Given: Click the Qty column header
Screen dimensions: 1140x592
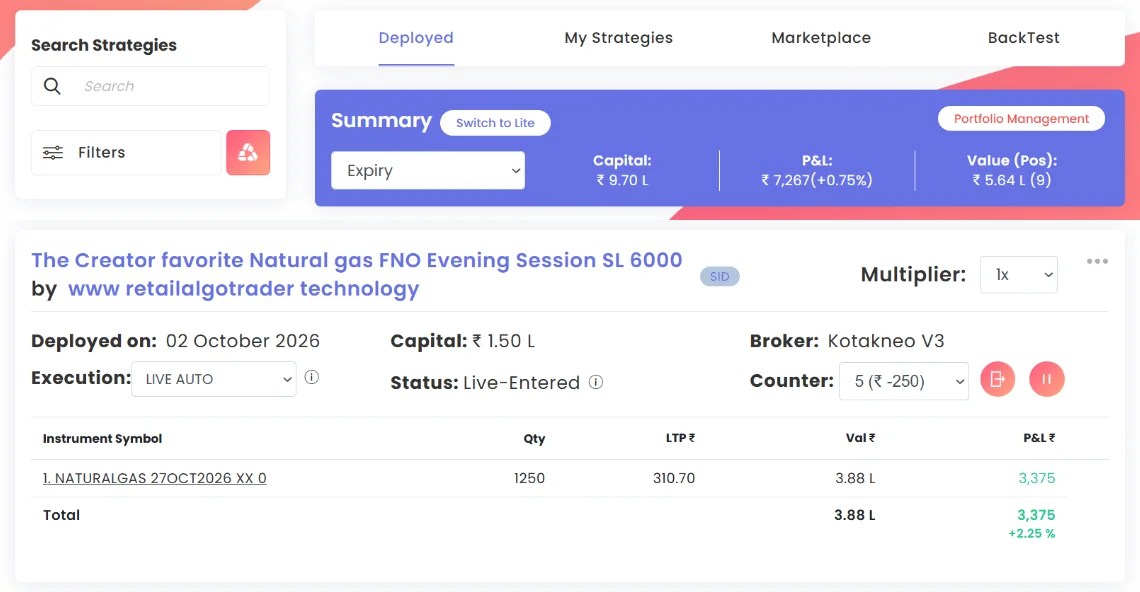Looking at the screenshot, I should (534, 439).
